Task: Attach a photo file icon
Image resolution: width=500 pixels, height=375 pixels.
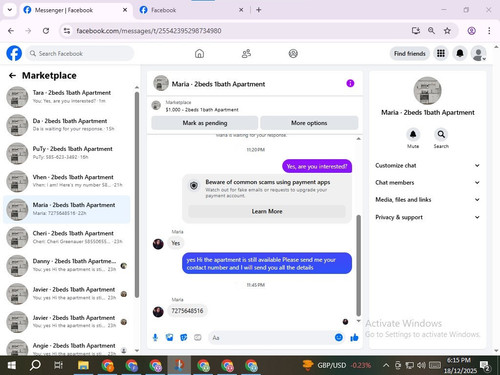Action: tap(170, 338)
